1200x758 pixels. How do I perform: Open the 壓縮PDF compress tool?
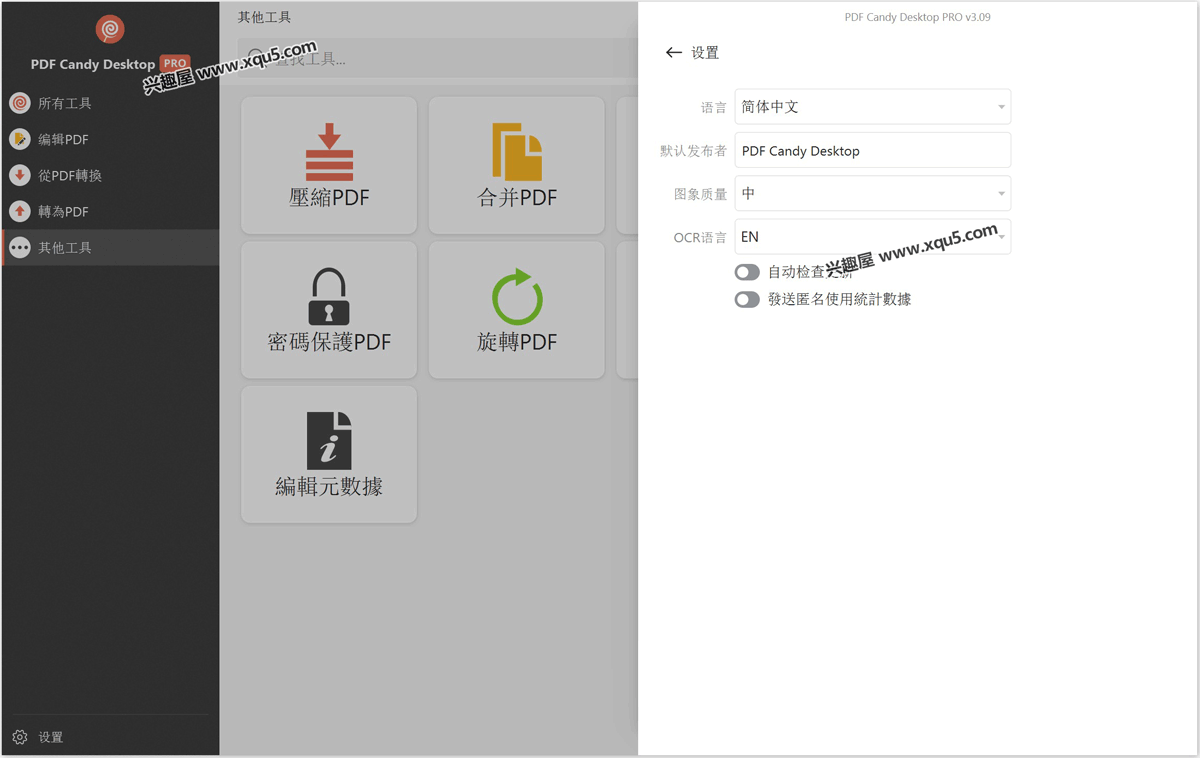coord(329,165)
